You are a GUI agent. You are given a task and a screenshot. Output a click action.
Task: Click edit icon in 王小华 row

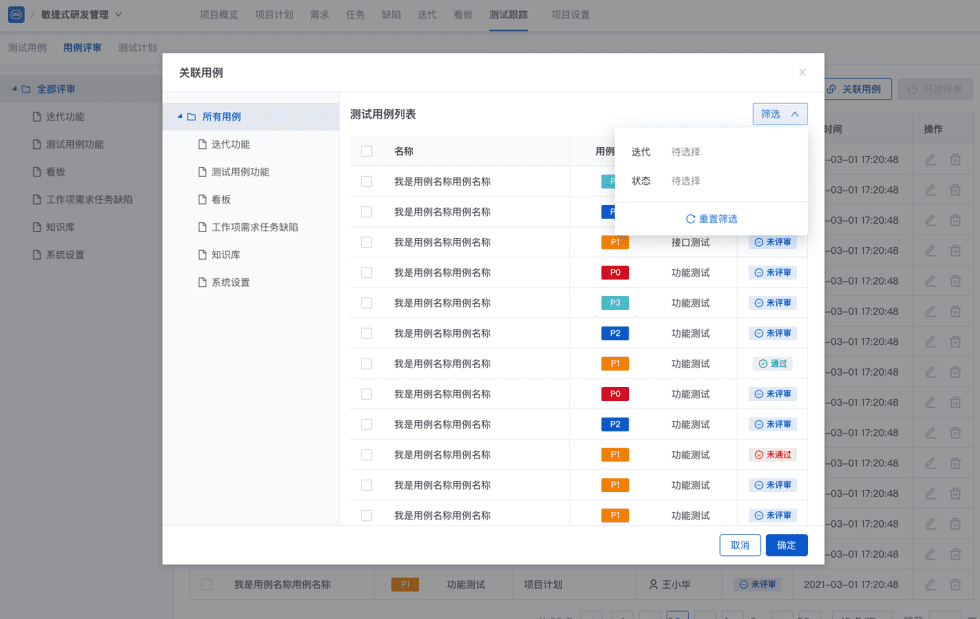pyautogui.click(x=930, y=585)
